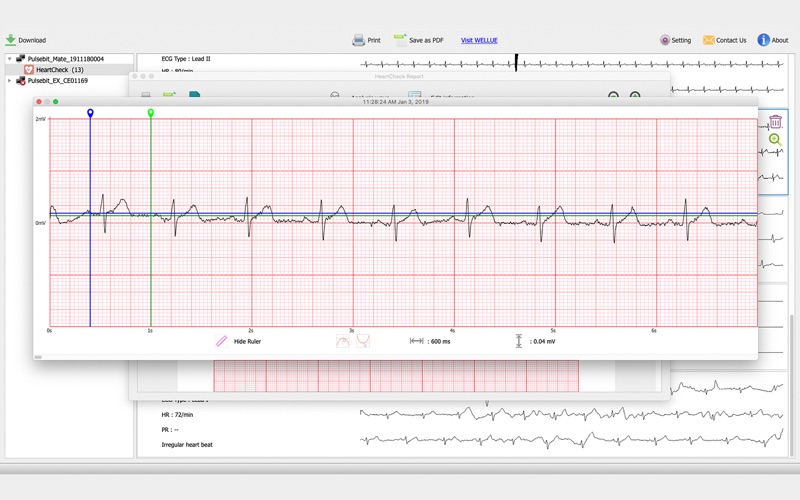The width and height of the screenshot is (800, 500).
Task: Open the About info icon
Action: coord(763,40)
